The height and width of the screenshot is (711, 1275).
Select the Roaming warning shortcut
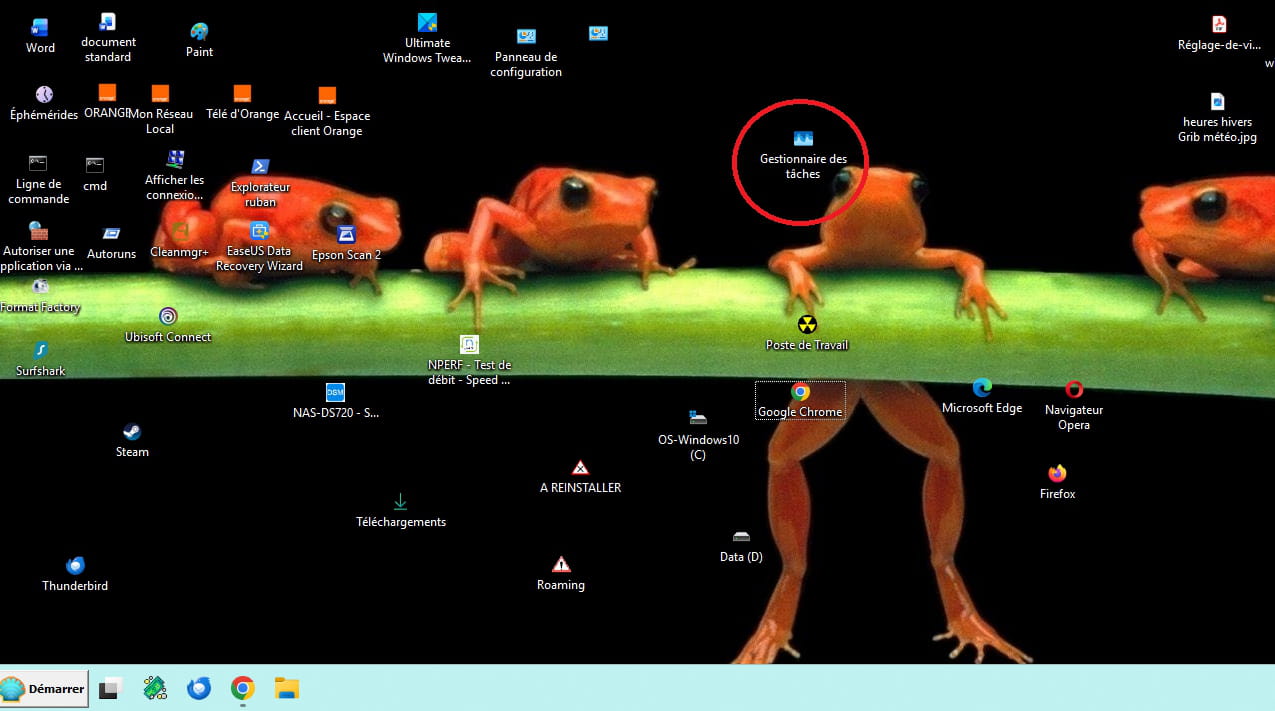561,565
